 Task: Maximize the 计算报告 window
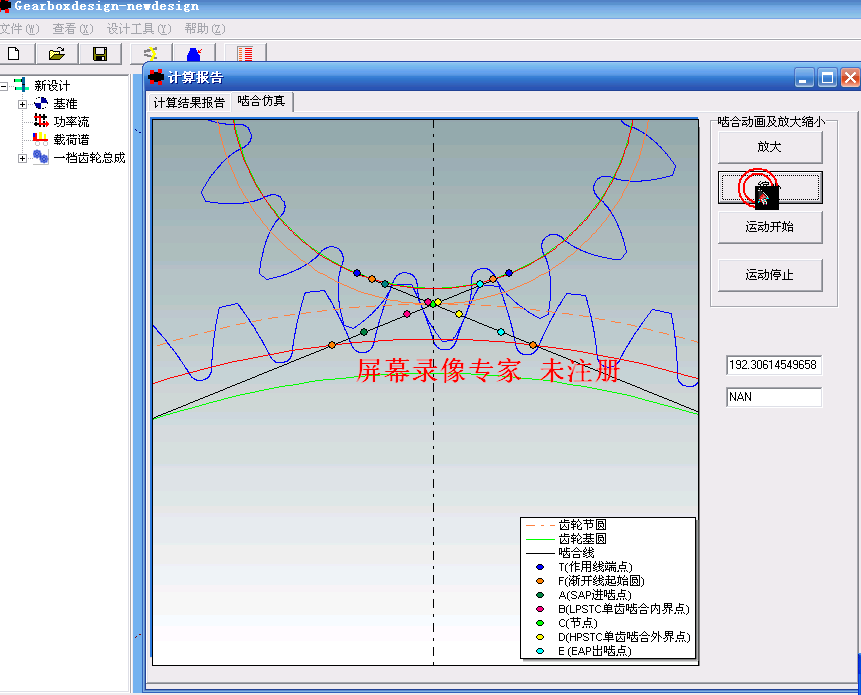pyautogui.click(x=827, y=77)
